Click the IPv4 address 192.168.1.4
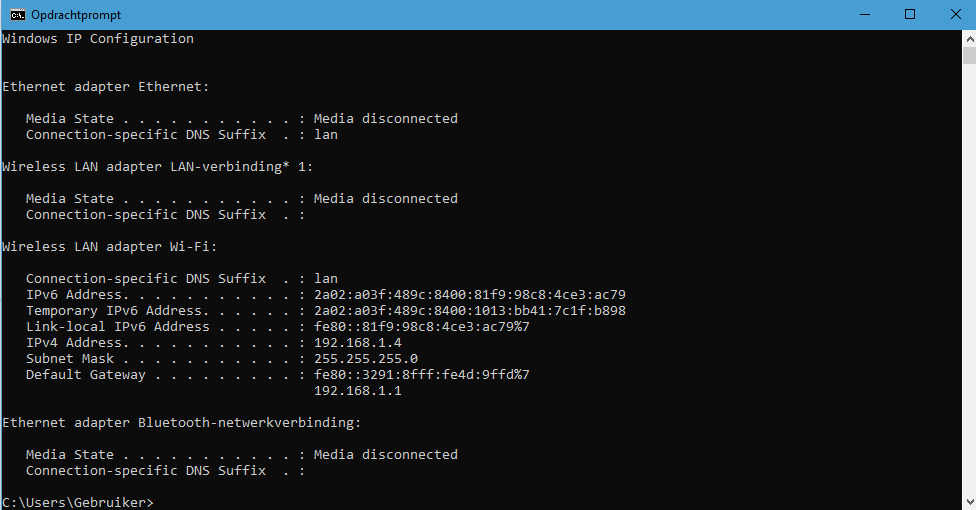The height and width of the screenshot is (510, 976). coord(357,342)
